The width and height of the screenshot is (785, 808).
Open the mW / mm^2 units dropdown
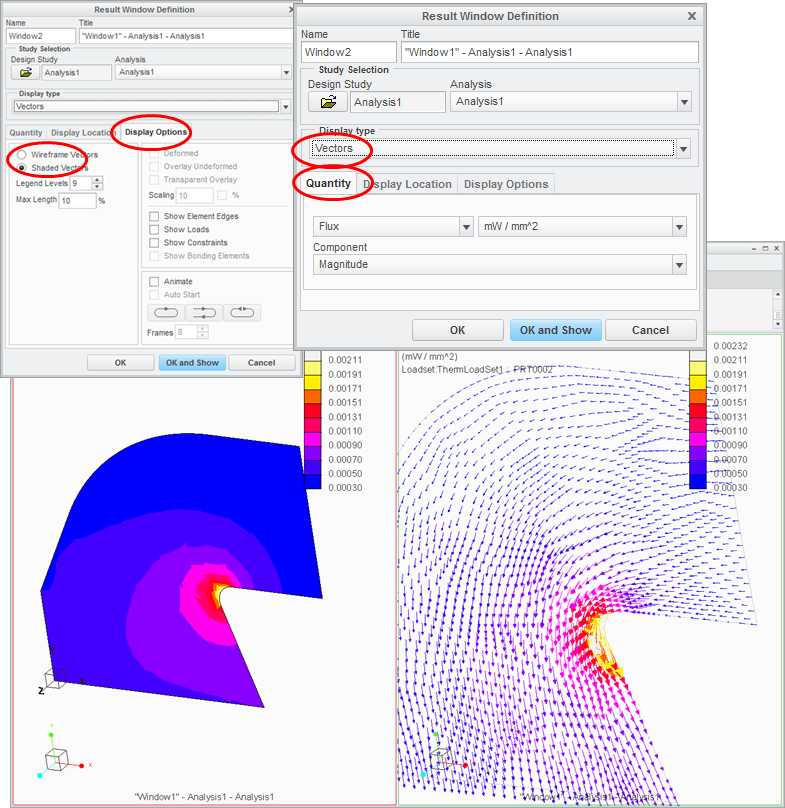679,227
